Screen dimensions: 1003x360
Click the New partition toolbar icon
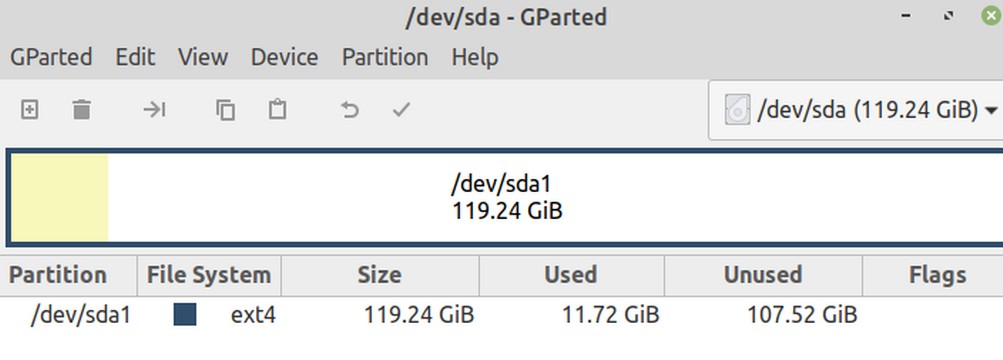pos(29,110)
